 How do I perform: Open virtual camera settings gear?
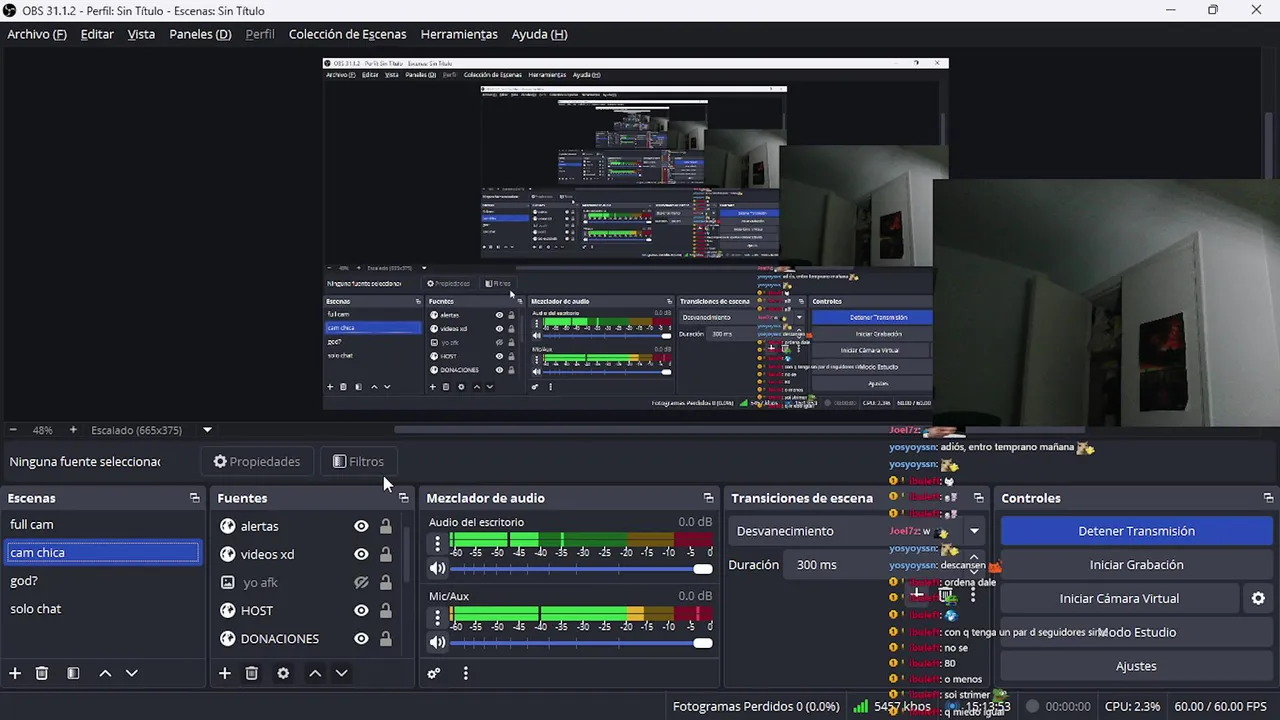pos(1258,598)
